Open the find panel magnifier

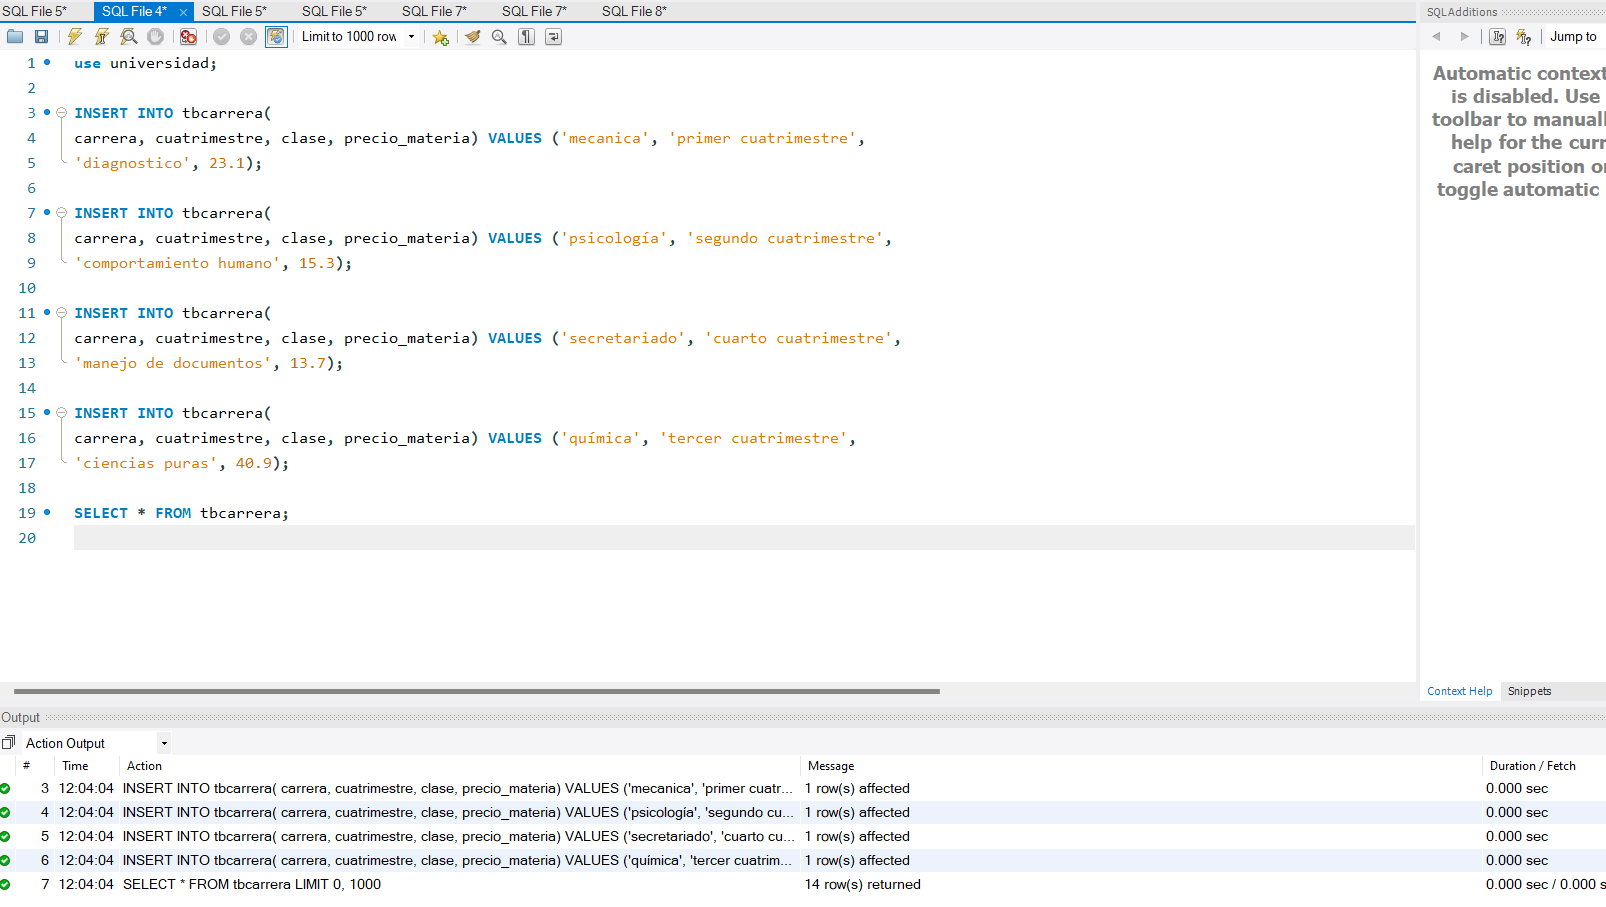click(x=499, y=37)
